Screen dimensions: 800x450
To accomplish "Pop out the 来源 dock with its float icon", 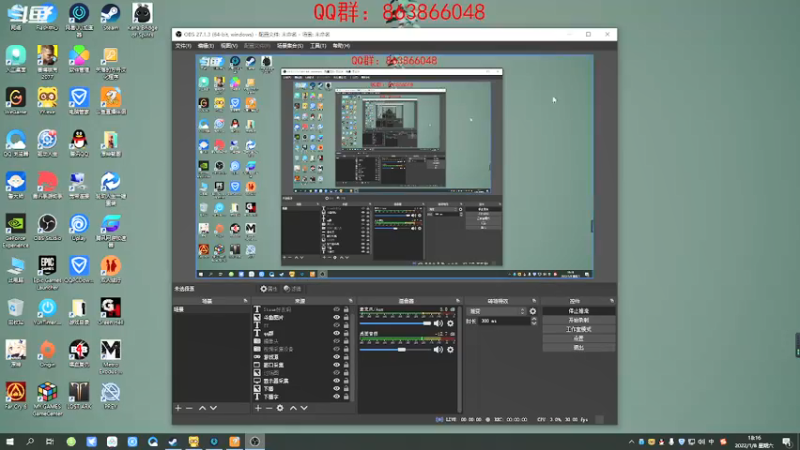I will (x=351, y=301).
